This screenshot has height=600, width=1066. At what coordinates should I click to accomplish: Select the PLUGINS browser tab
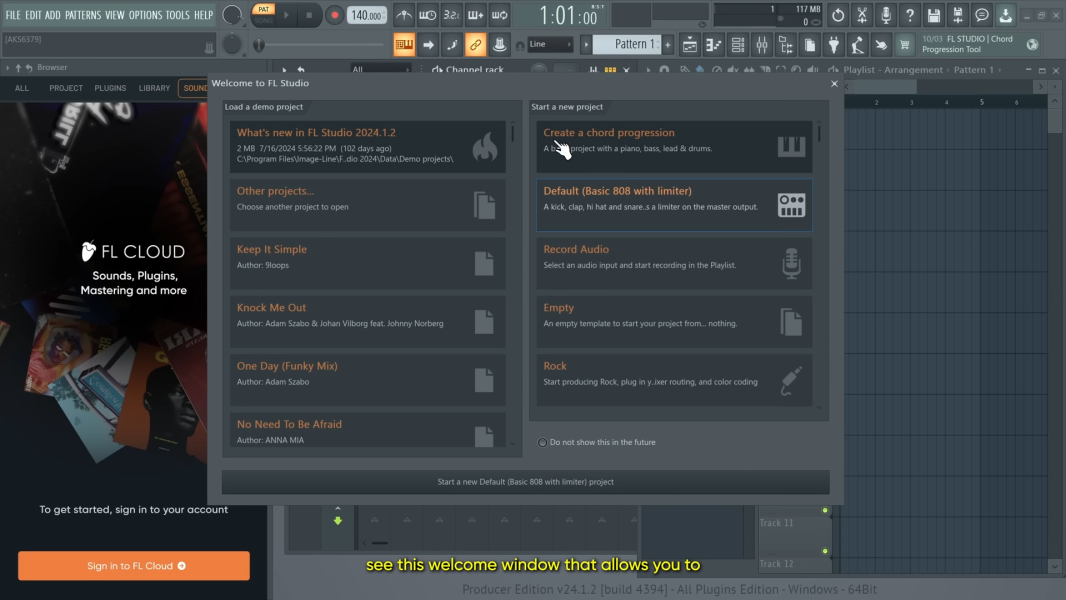[110, 88]
